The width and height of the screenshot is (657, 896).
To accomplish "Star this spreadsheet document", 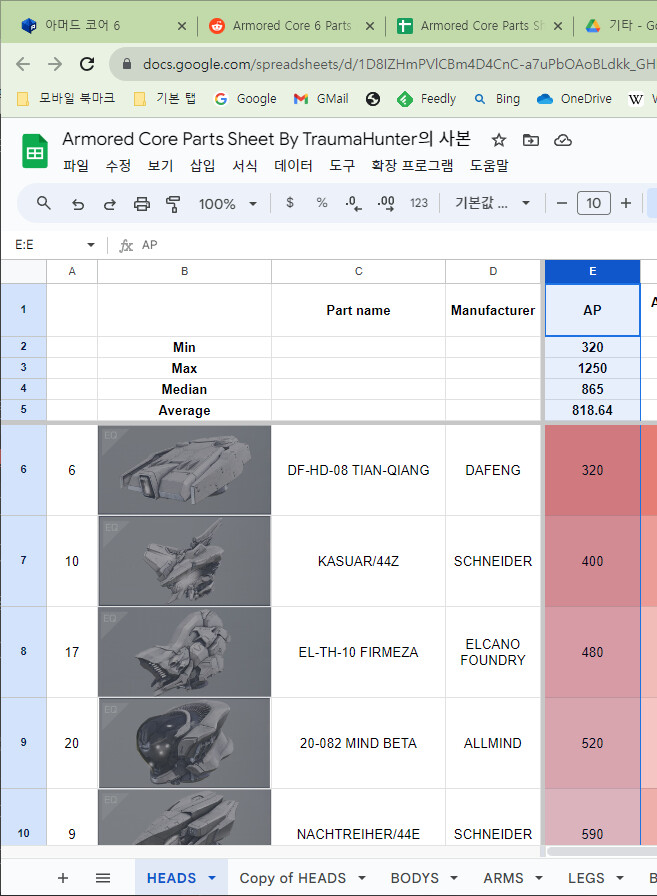I will click(499, 140).
